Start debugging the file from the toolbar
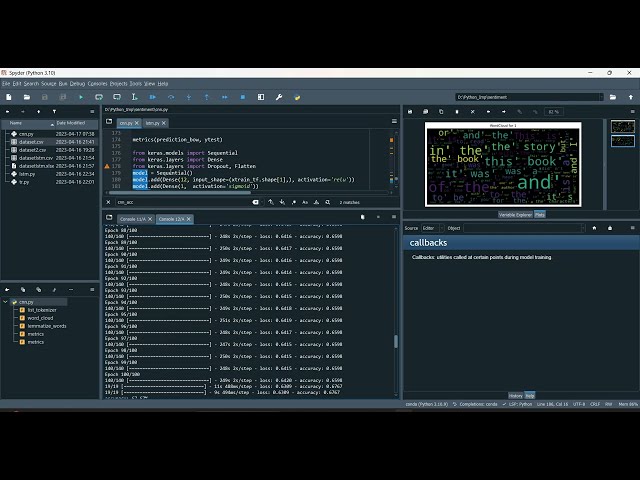Screen dimensions: 640x480 tap(153, 97)
